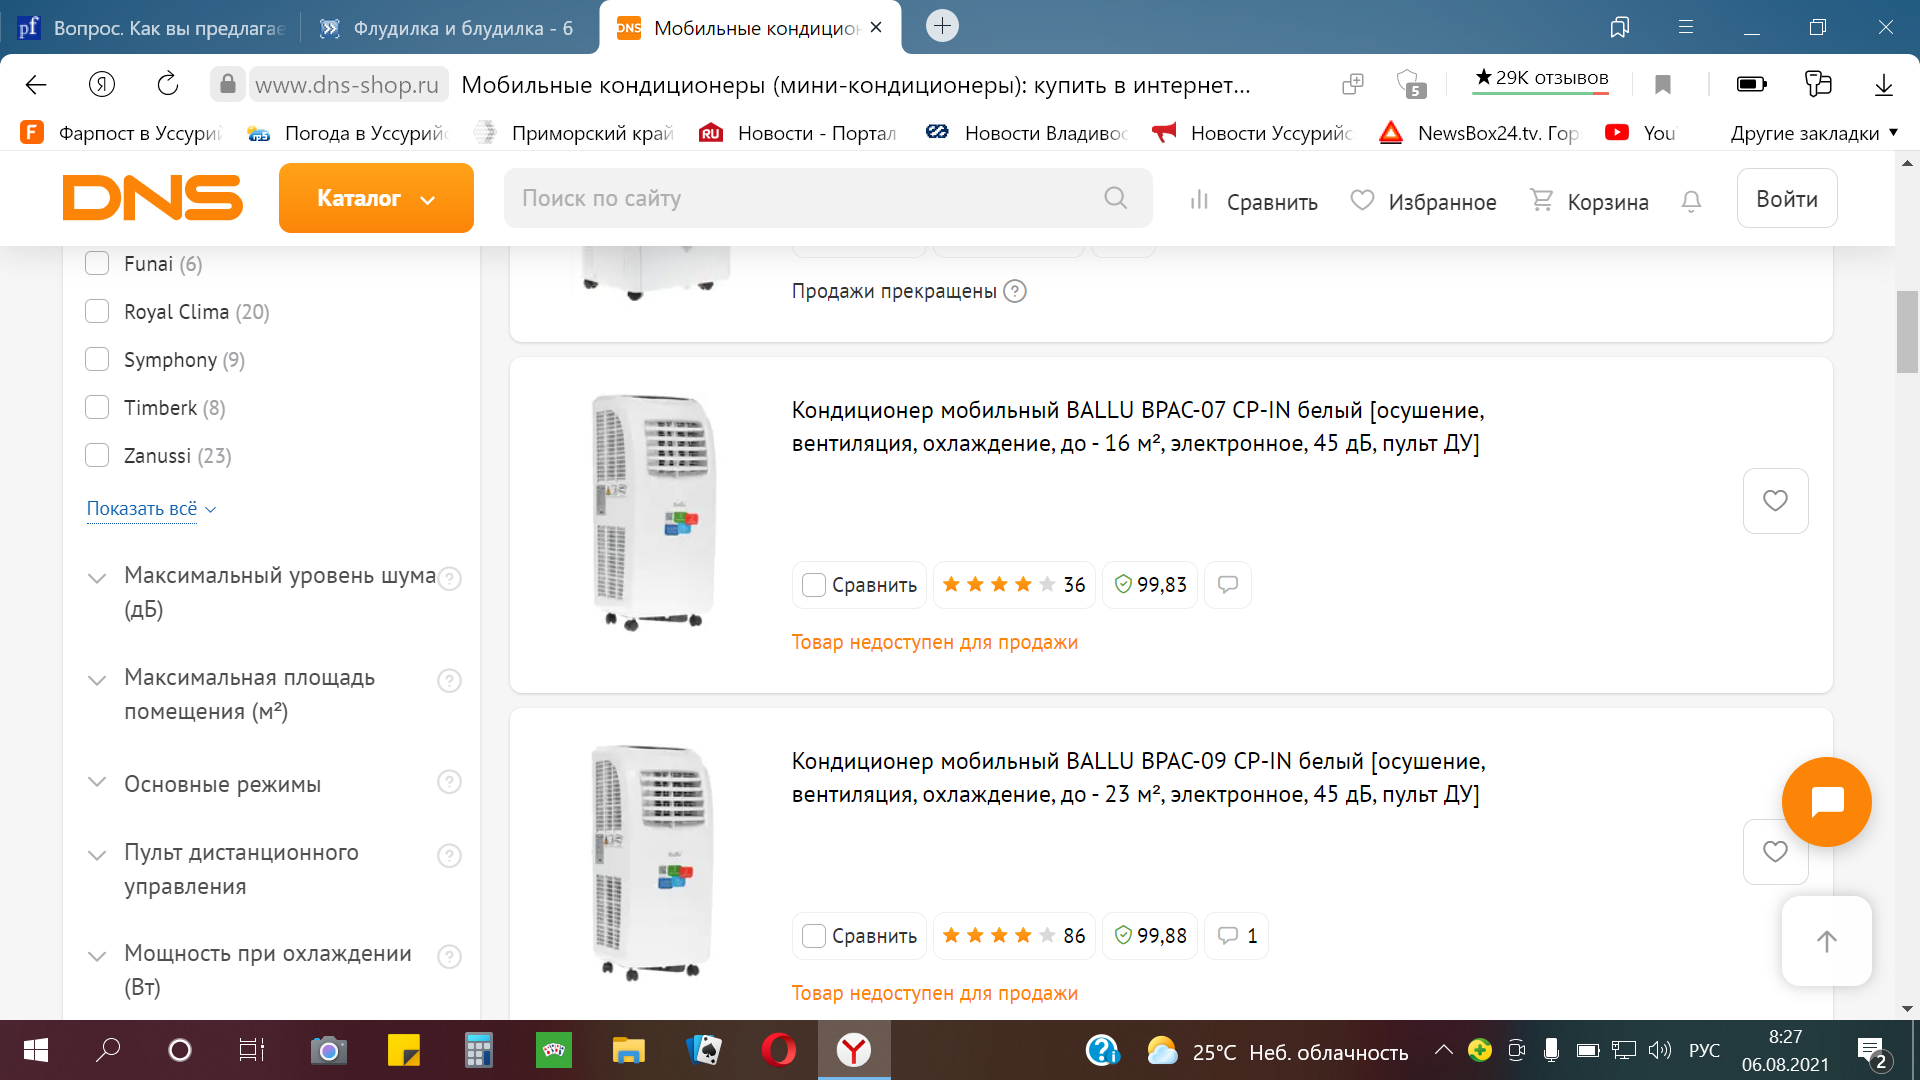Open Приморский край bookmark
The height and width of the screenshot is (1080, 1920).
tap(575, 133)
